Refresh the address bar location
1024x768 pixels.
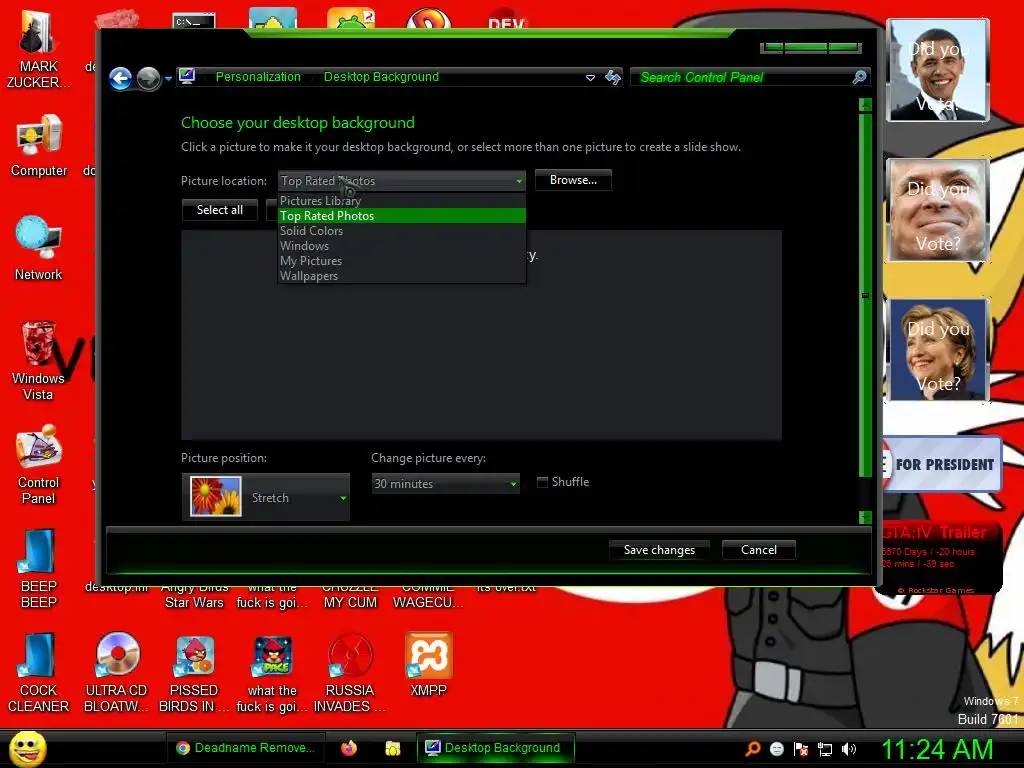tap(613, 78)
